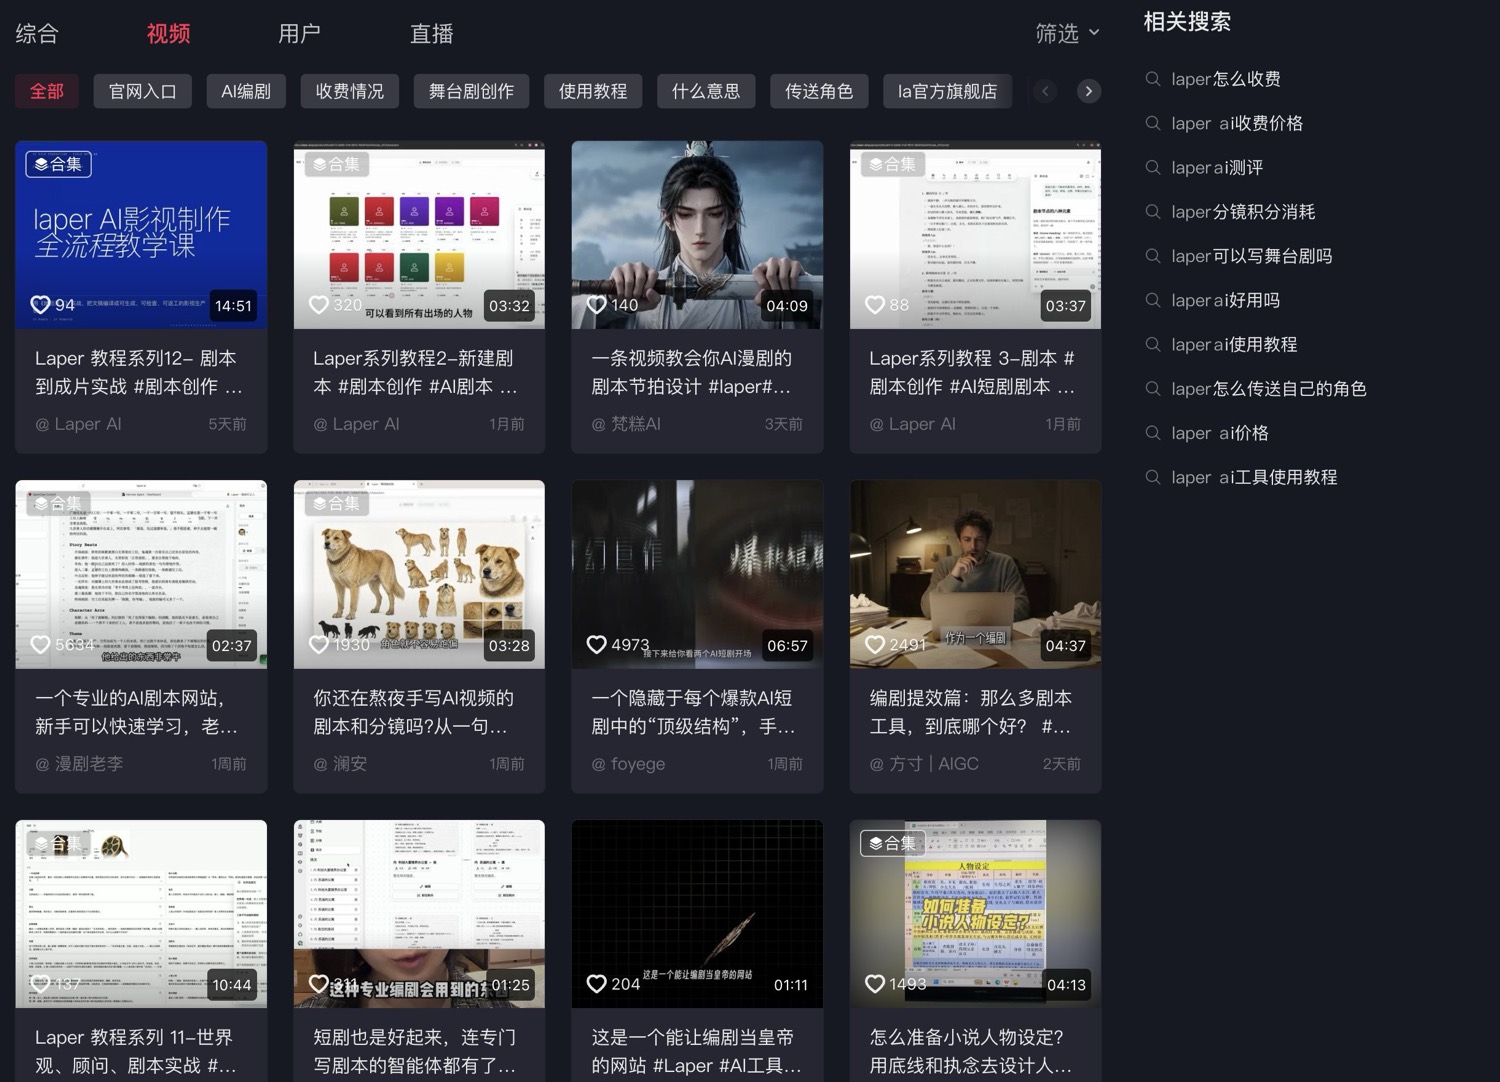Image resolution: width=1500 pixels, height=1082 pixels.
Task: Go to the 直播 tab
Action: pos(431,34)
